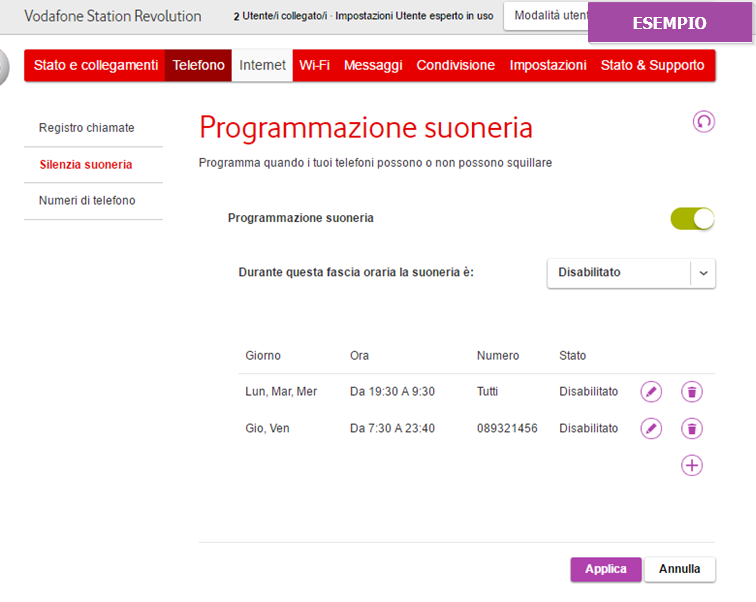The width and height of the screenshot is (756, 602).
Task: Click the Stato column header
Action: click(x=572, y=356)
